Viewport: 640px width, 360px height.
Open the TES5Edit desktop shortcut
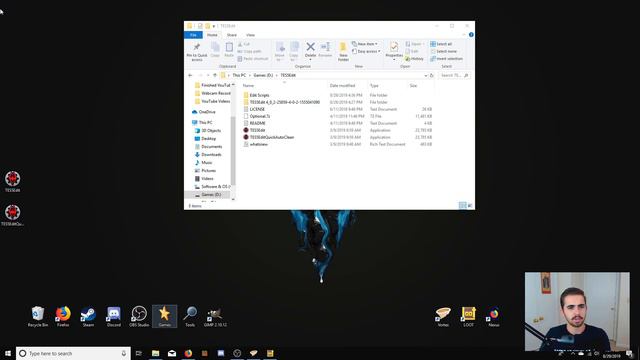[12, 182]
